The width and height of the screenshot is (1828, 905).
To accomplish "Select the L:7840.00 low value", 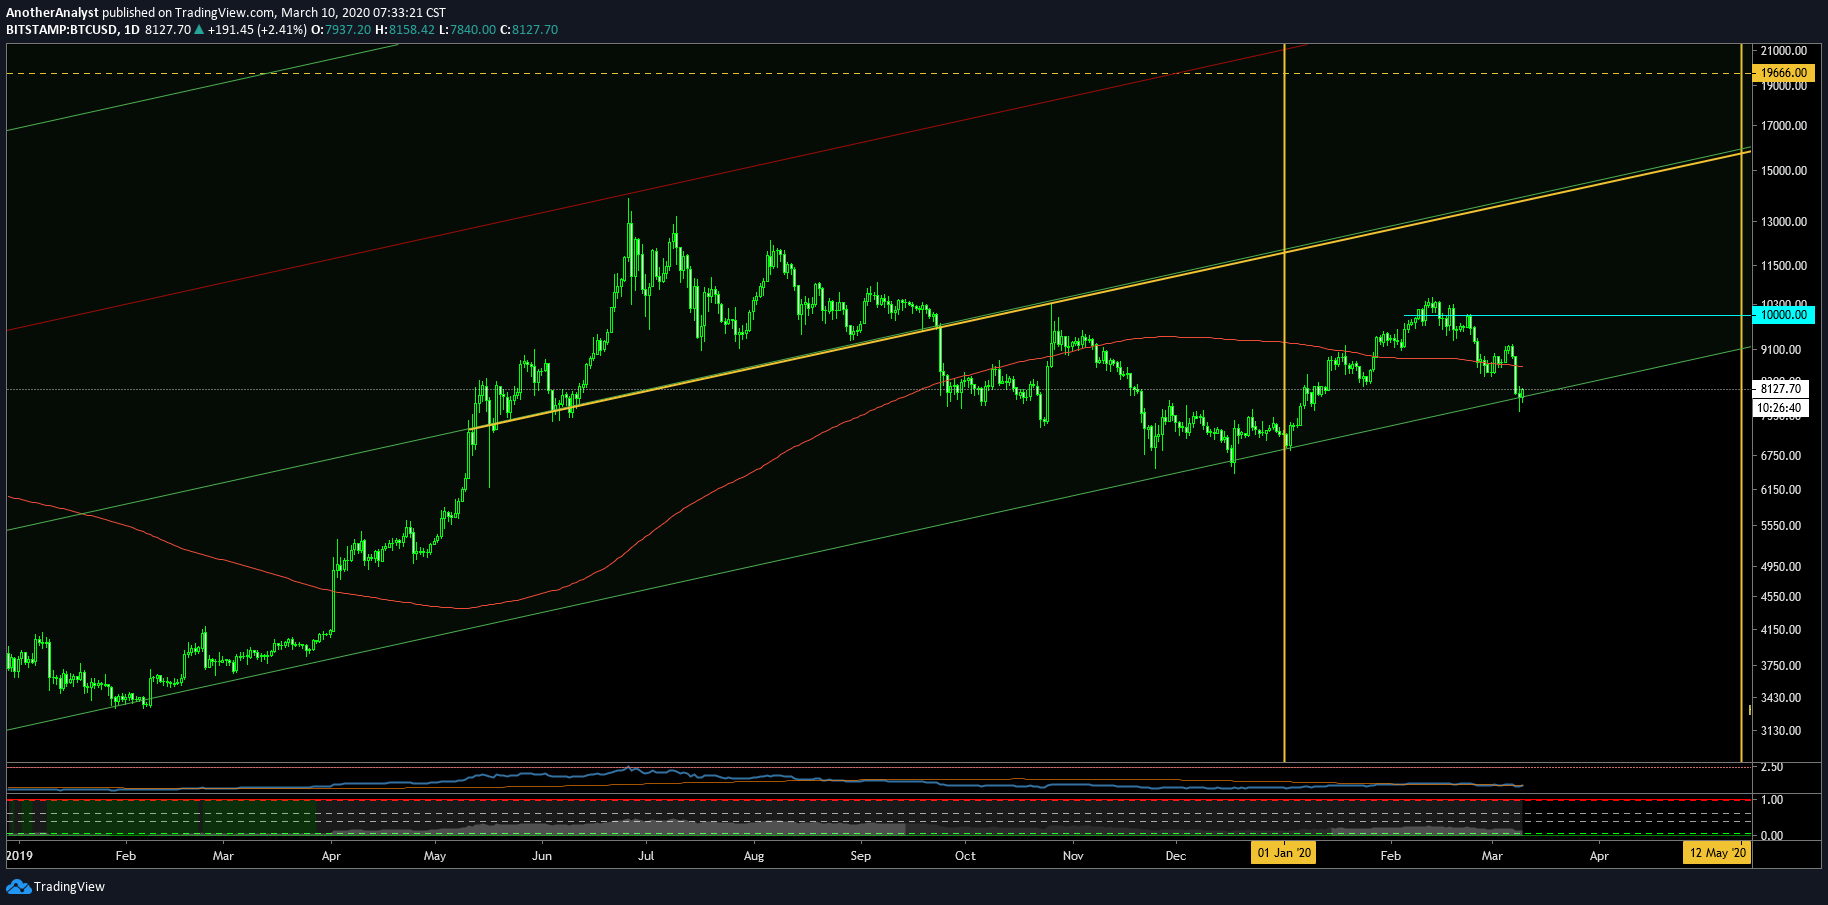I will 467,30.
